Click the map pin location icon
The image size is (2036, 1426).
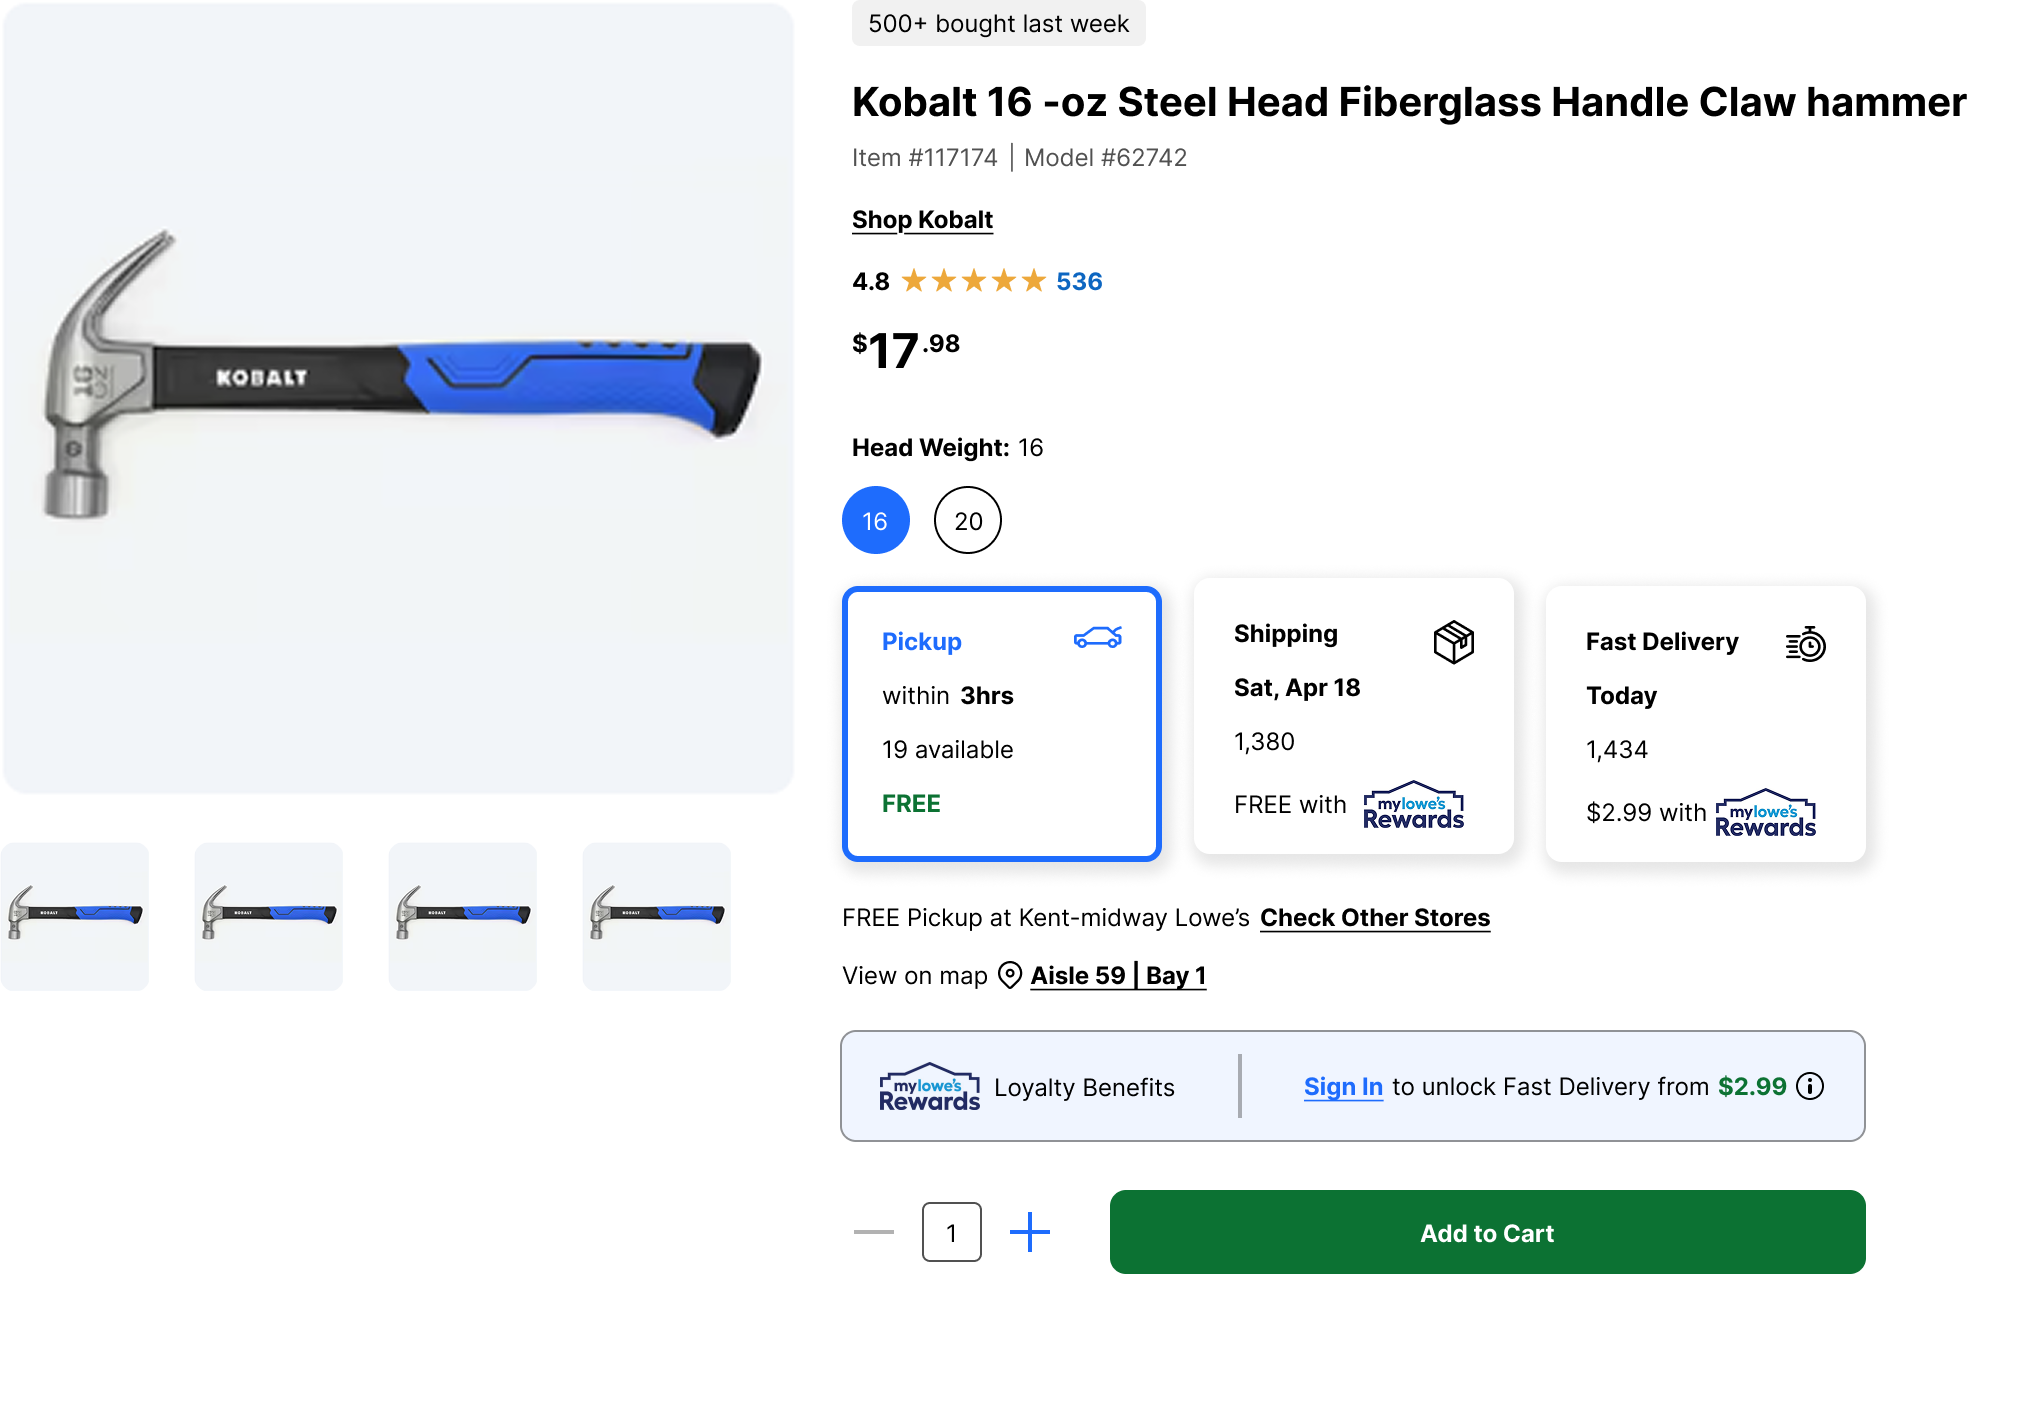[1010, 975]
